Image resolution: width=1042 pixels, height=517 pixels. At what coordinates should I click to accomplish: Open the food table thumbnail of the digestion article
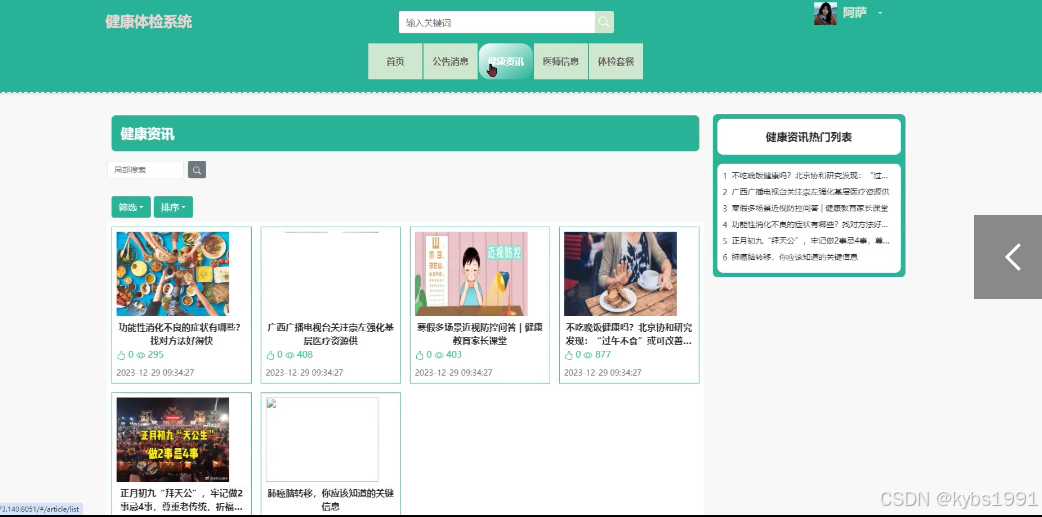pyautogui.click(x=173, y=274)
